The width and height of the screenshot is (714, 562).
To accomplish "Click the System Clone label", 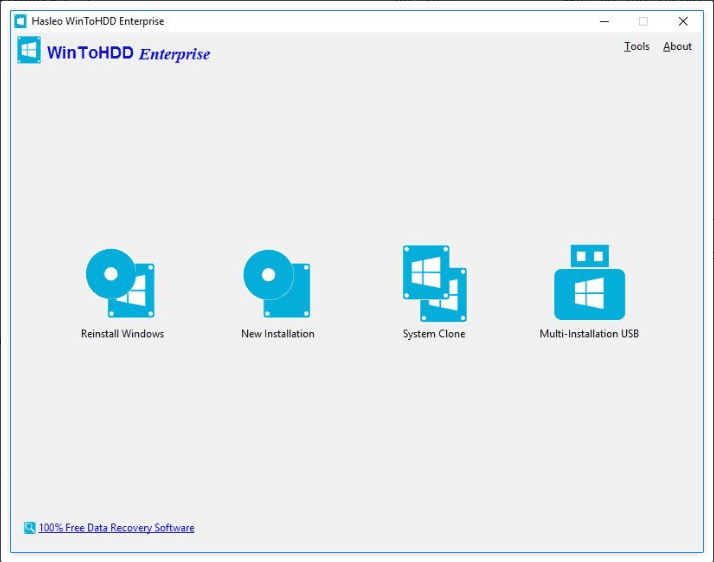I will tap(434, 334).
